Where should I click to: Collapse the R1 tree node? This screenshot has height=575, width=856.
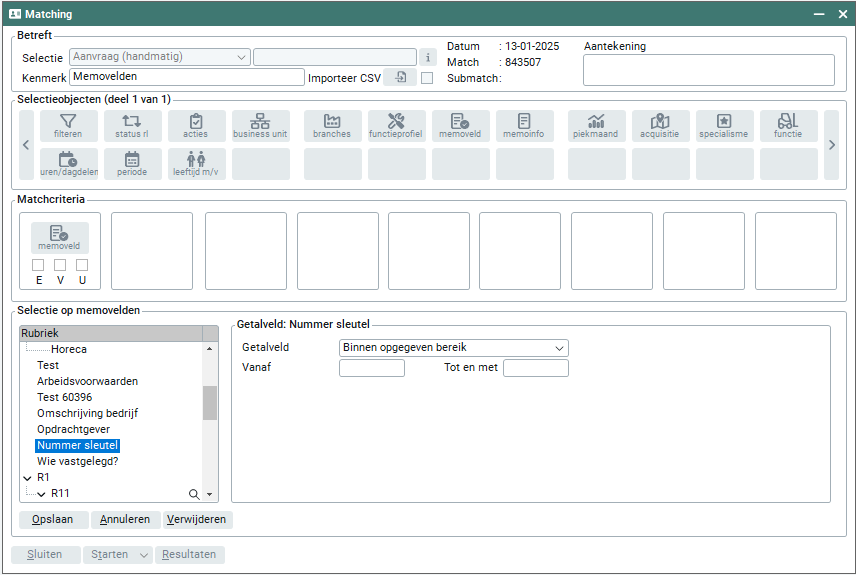(x=27, y=478)
